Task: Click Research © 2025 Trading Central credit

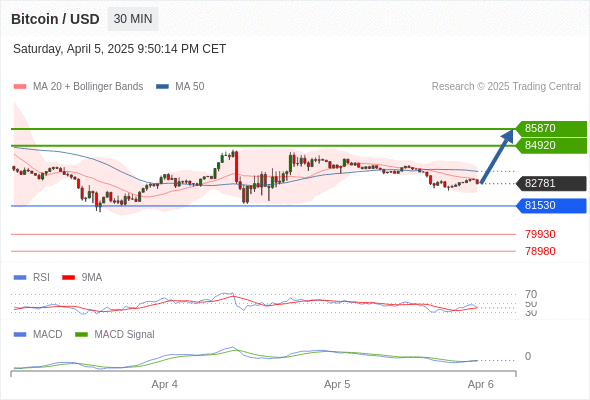Action: (506, 87)
